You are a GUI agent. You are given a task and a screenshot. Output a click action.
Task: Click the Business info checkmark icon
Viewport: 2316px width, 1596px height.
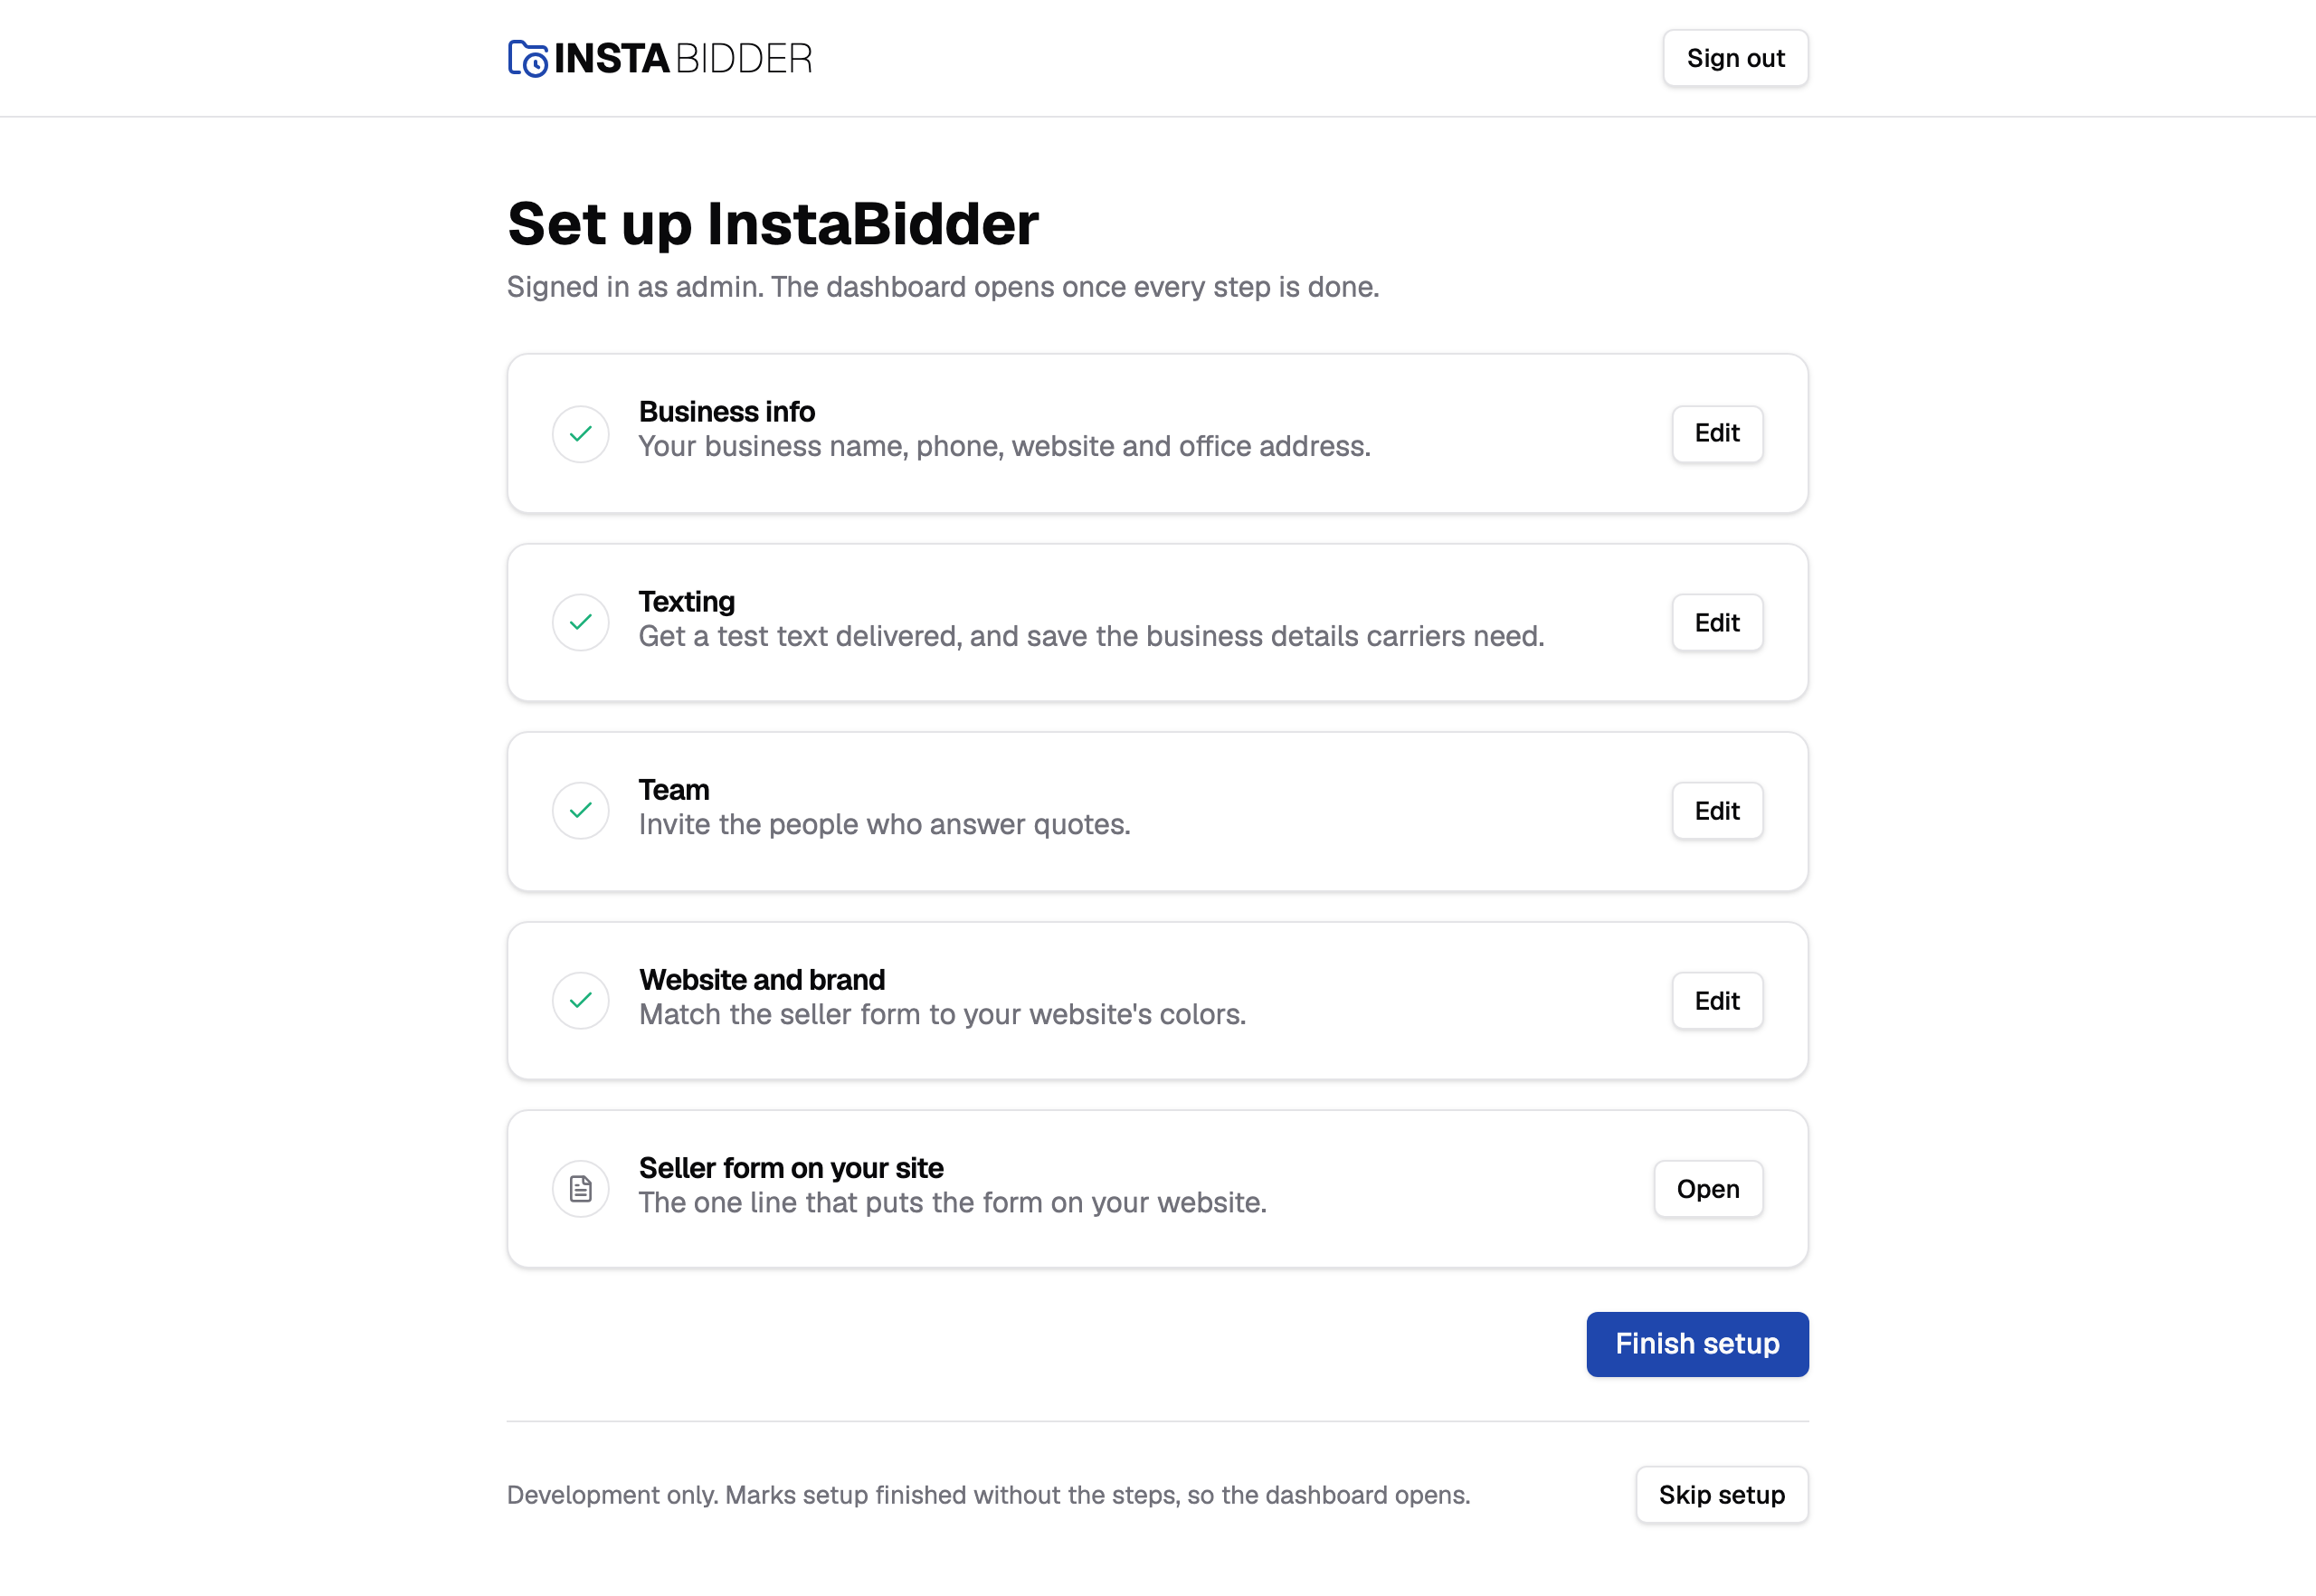(x=581, y=434)
